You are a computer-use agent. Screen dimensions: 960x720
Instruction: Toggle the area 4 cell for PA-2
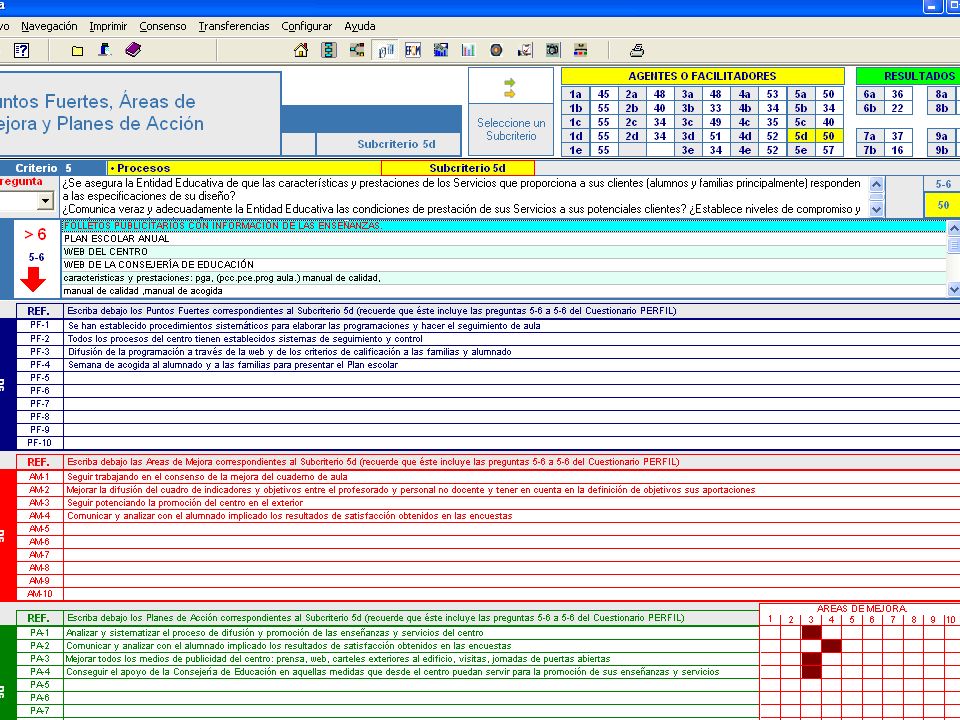[831, 645]
